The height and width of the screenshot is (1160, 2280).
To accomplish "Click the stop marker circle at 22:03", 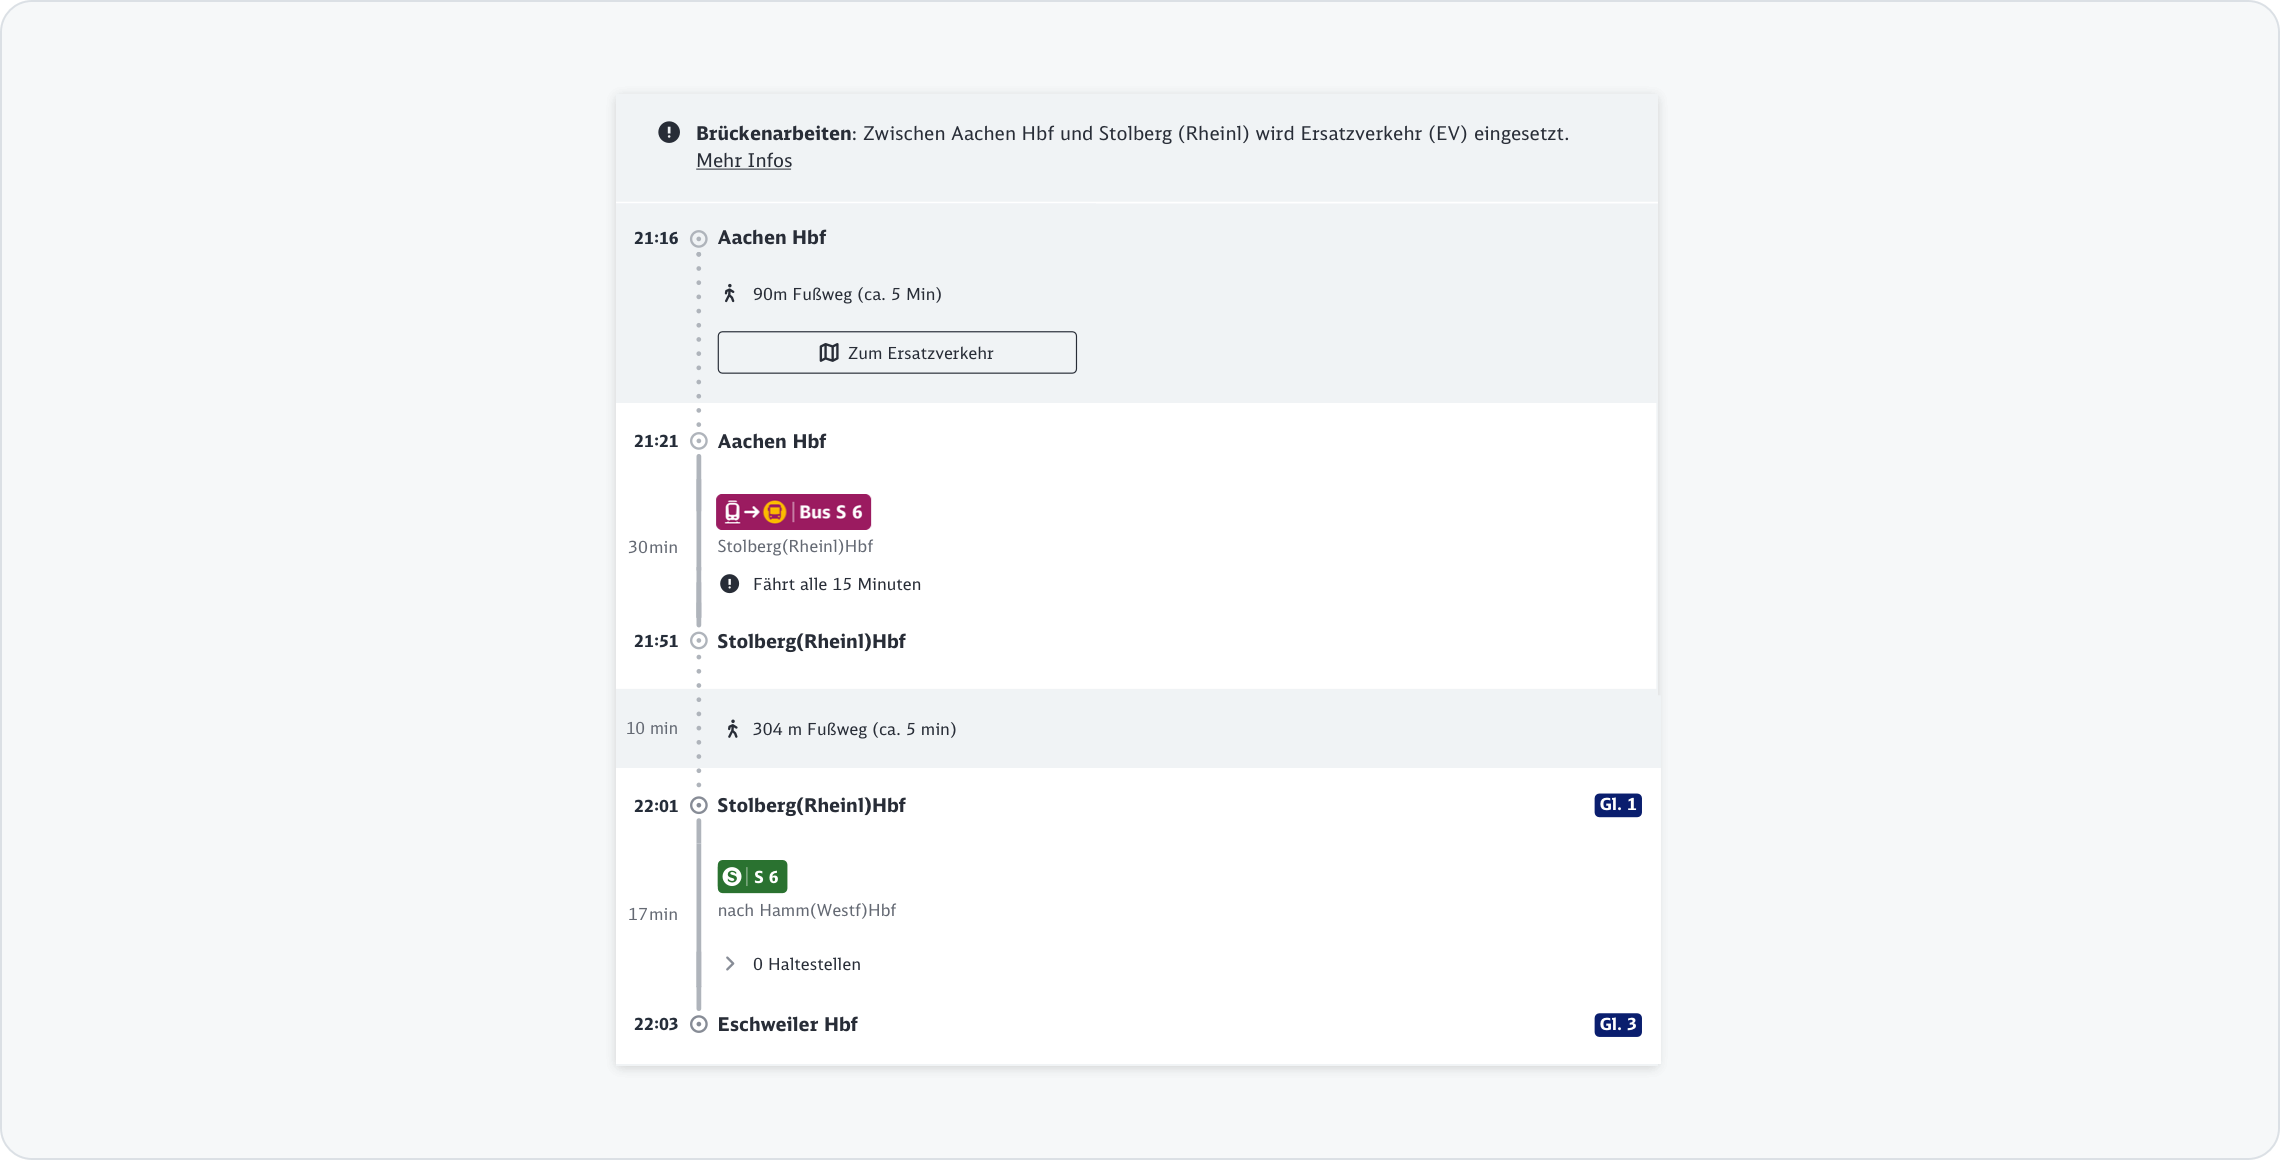I will tap(699, 1024).
